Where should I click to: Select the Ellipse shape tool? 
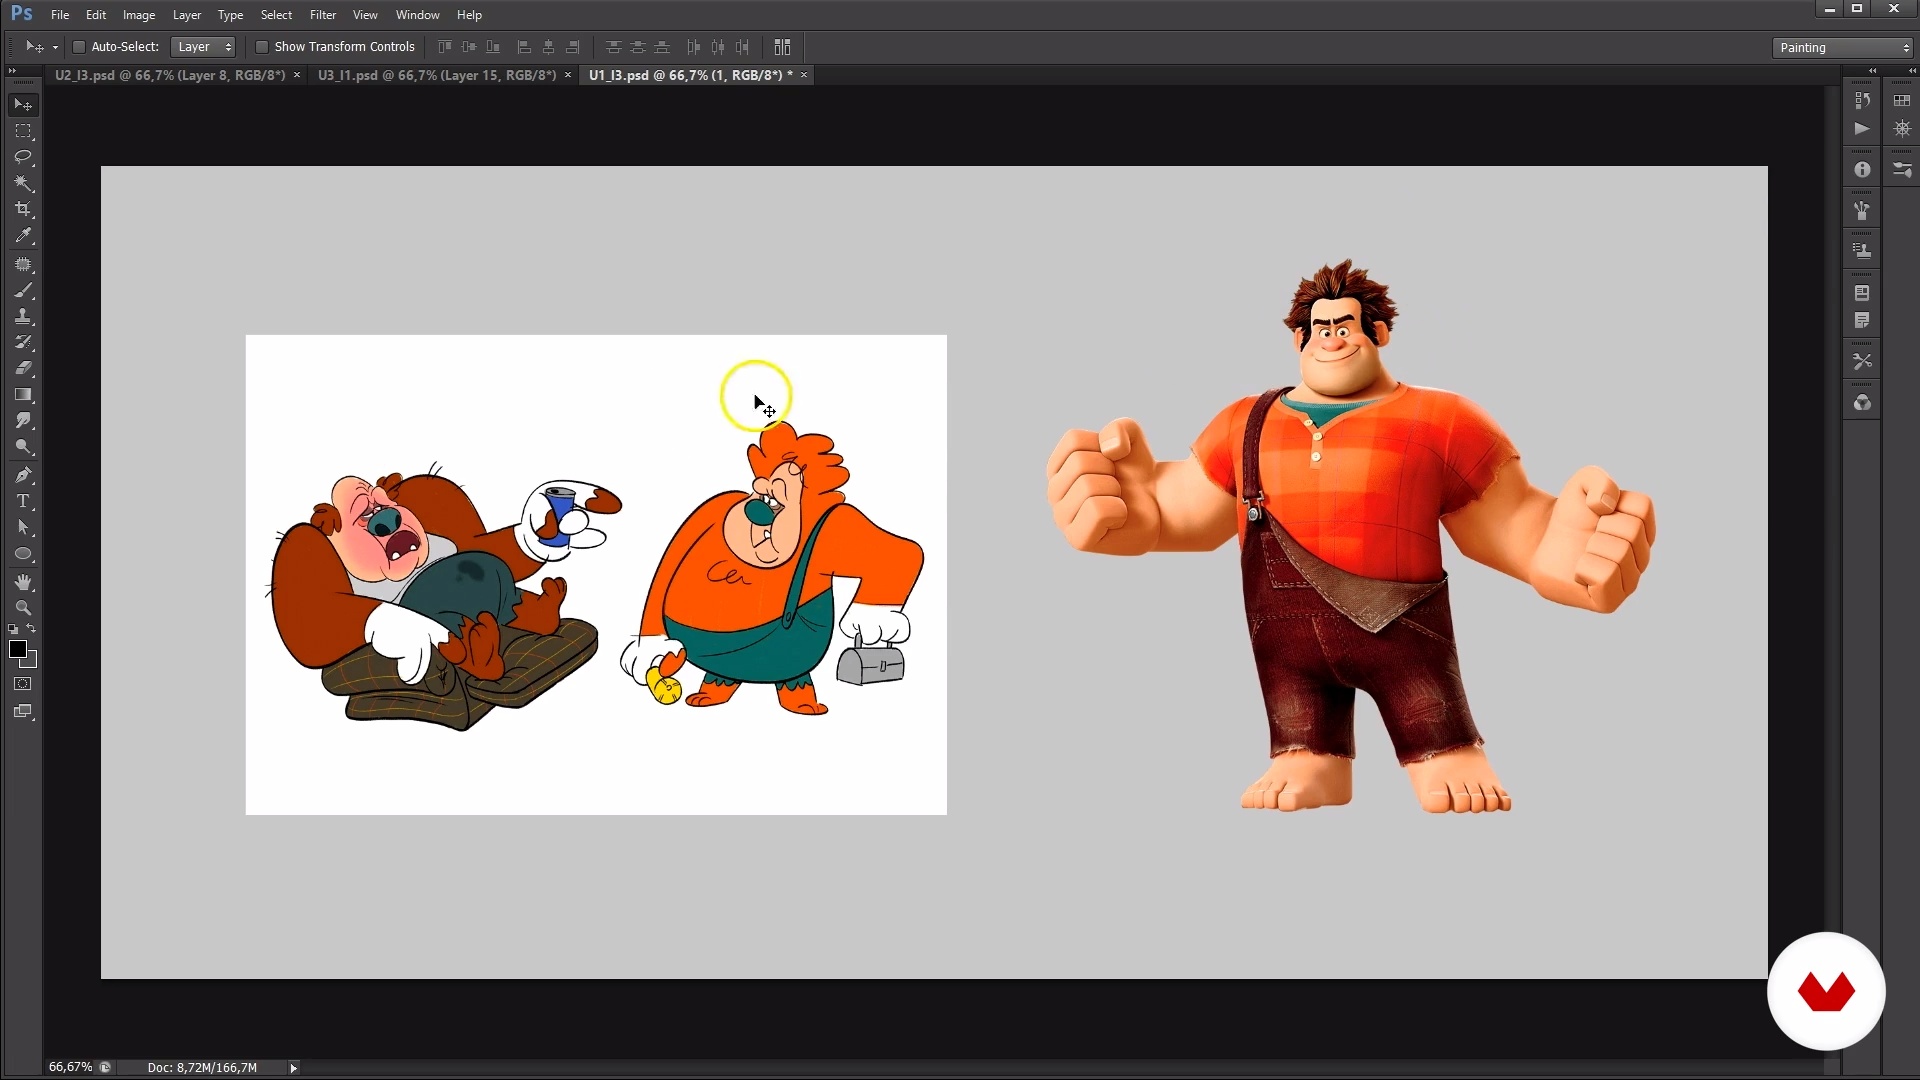tap(23, 554)
